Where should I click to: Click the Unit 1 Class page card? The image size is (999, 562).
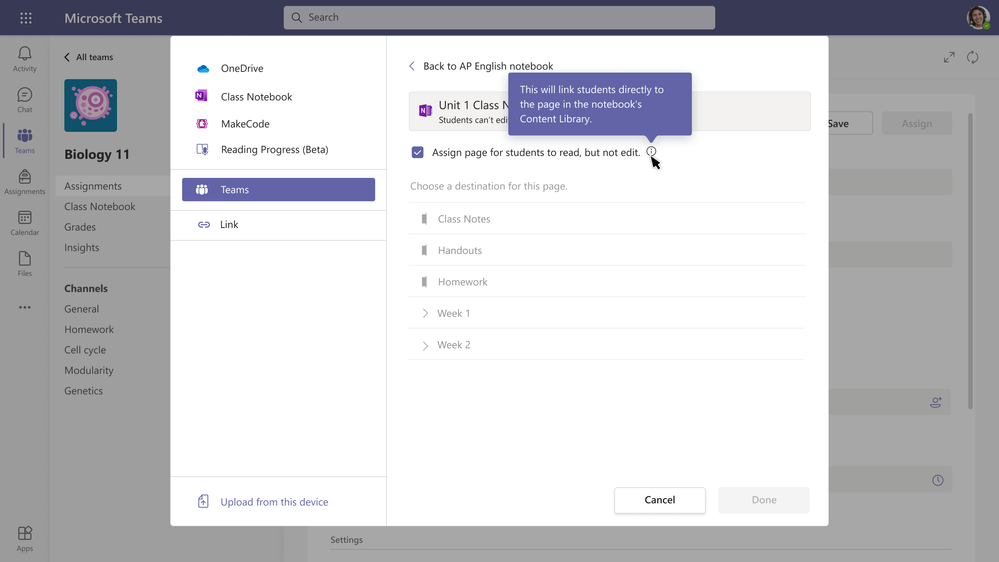(610, 112)
